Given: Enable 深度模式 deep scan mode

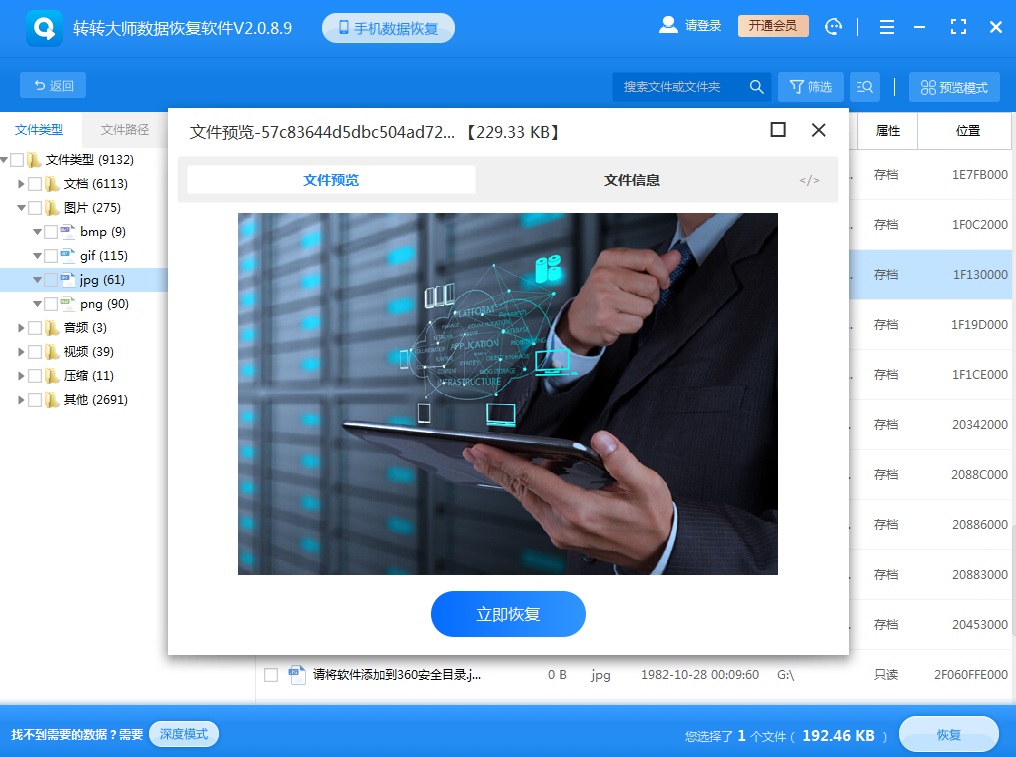Looking at the screenshot, I should [x=183, y=733].
